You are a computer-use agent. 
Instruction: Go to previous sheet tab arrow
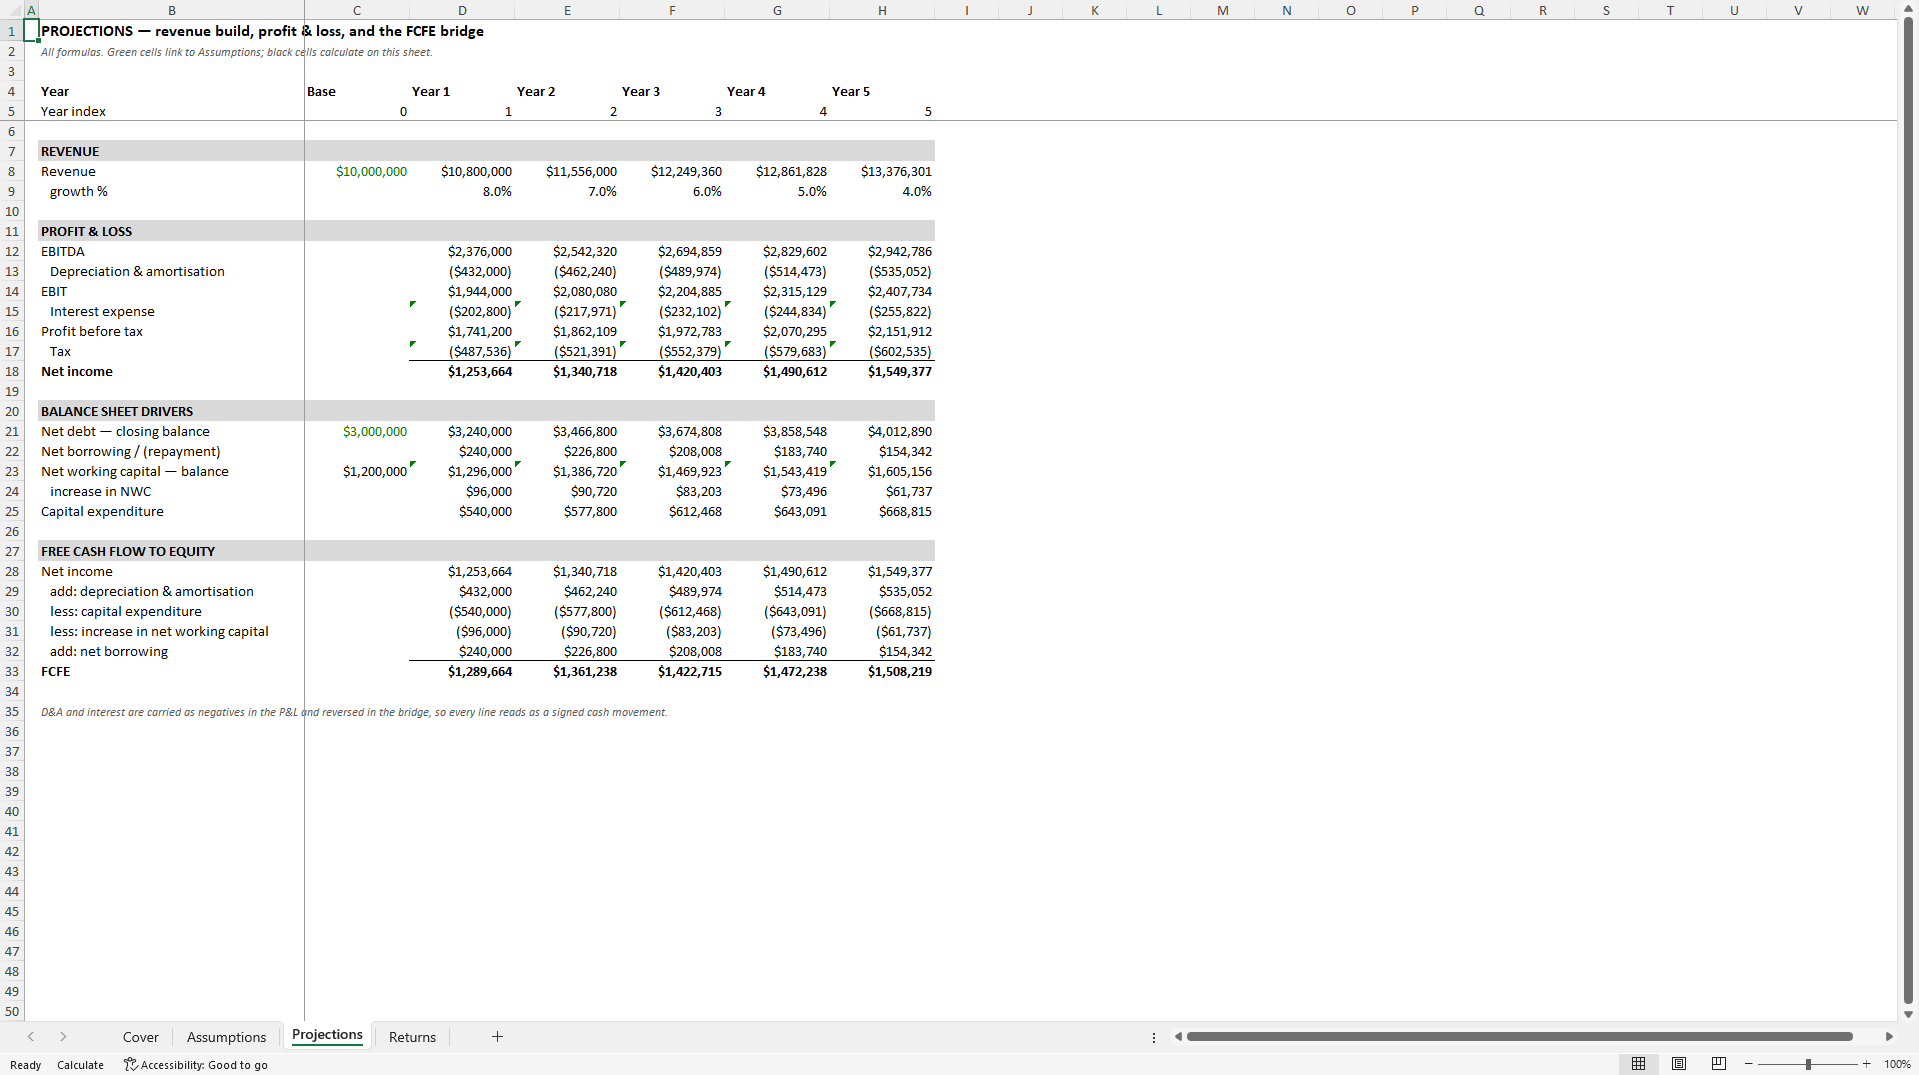pos(31,1037)
